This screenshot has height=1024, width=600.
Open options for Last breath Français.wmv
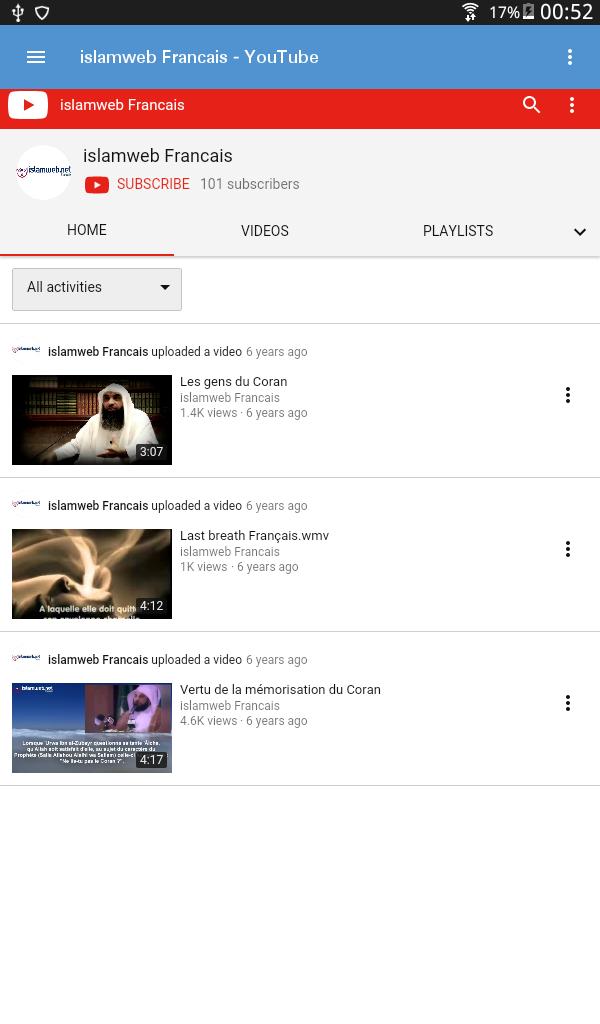567,549
